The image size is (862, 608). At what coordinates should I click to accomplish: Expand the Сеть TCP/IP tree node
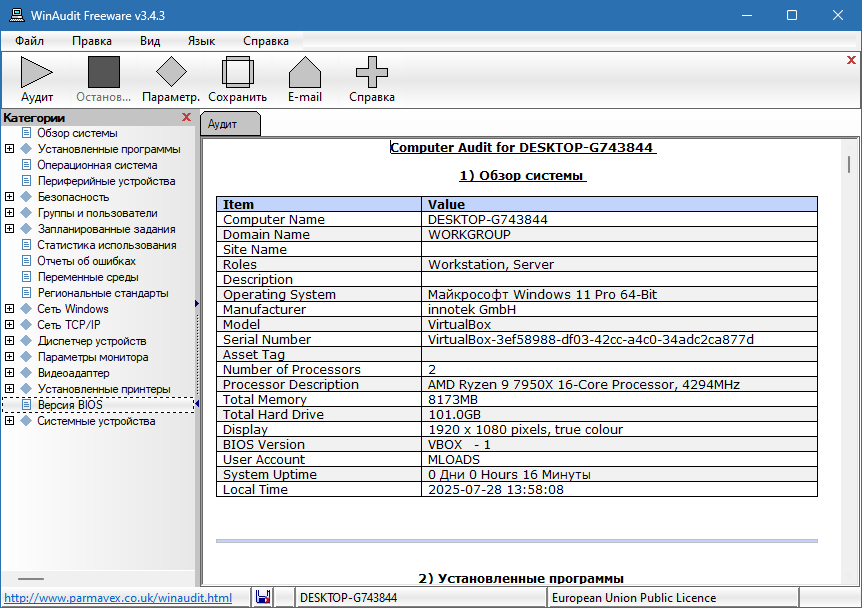pyautogui.click(x=9, y=324)
